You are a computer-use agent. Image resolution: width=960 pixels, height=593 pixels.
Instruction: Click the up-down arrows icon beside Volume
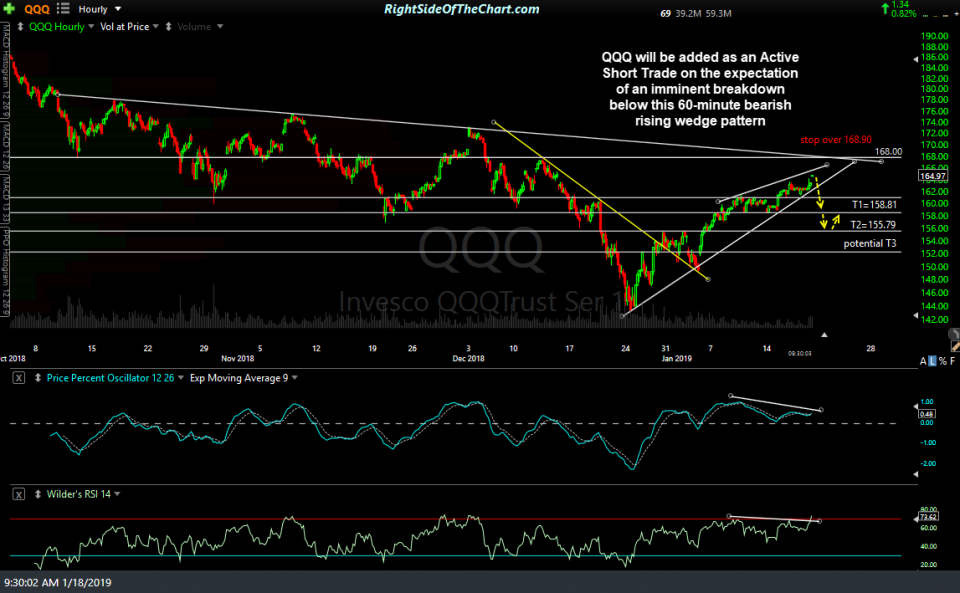tap(168, 27)
